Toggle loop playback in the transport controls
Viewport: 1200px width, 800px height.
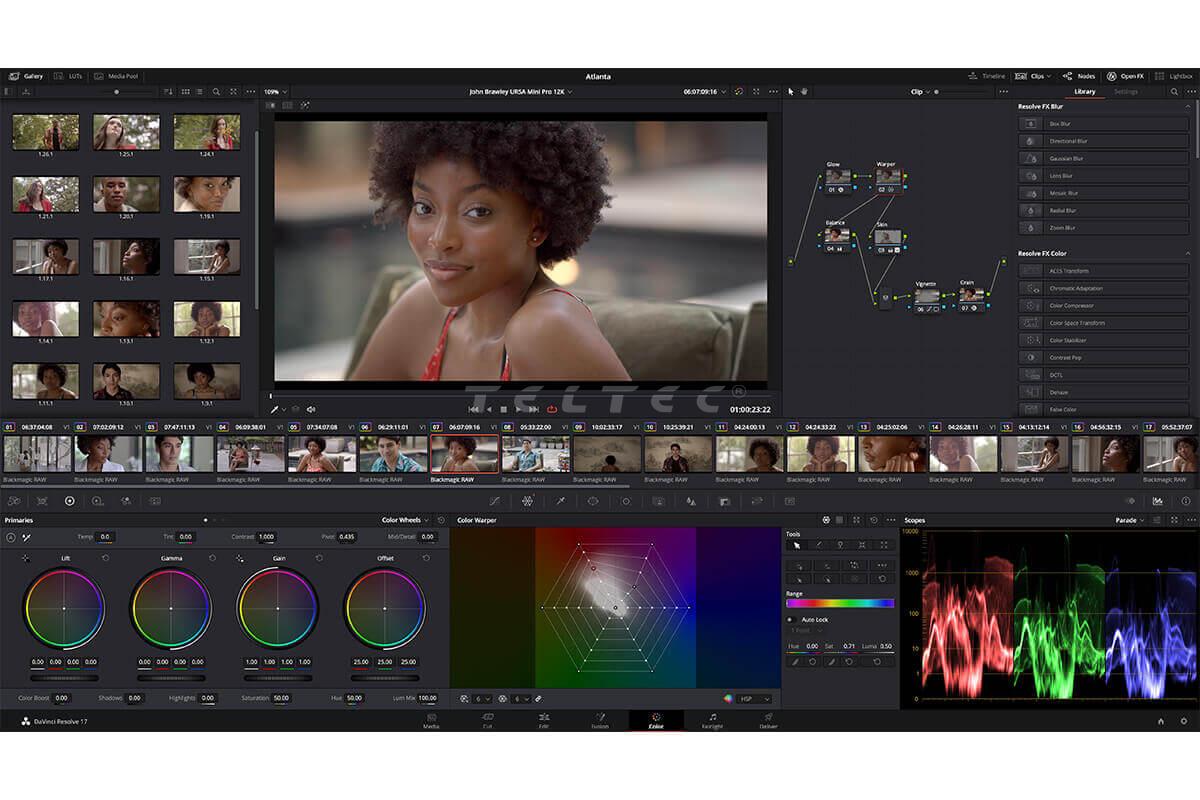pos(552,408)
